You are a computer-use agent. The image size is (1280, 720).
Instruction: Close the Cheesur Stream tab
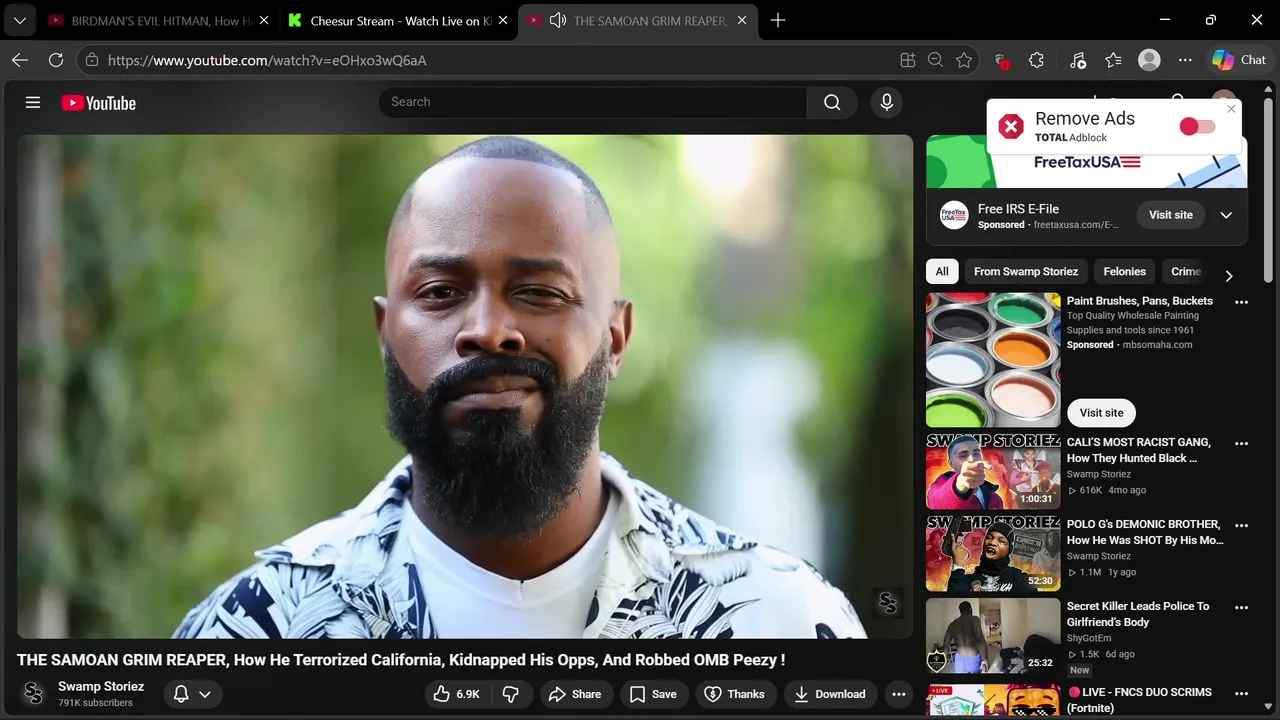point(503,20)
